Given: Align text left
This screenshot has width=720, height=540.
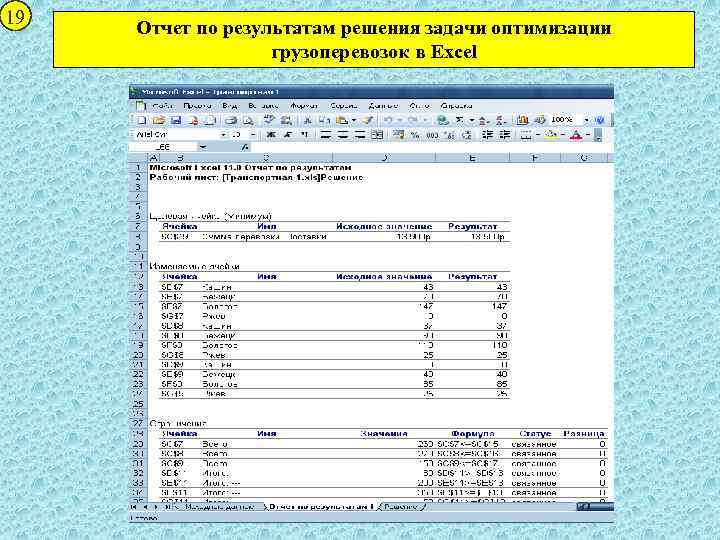Looking at the screenshot, I should pos(326,135).
